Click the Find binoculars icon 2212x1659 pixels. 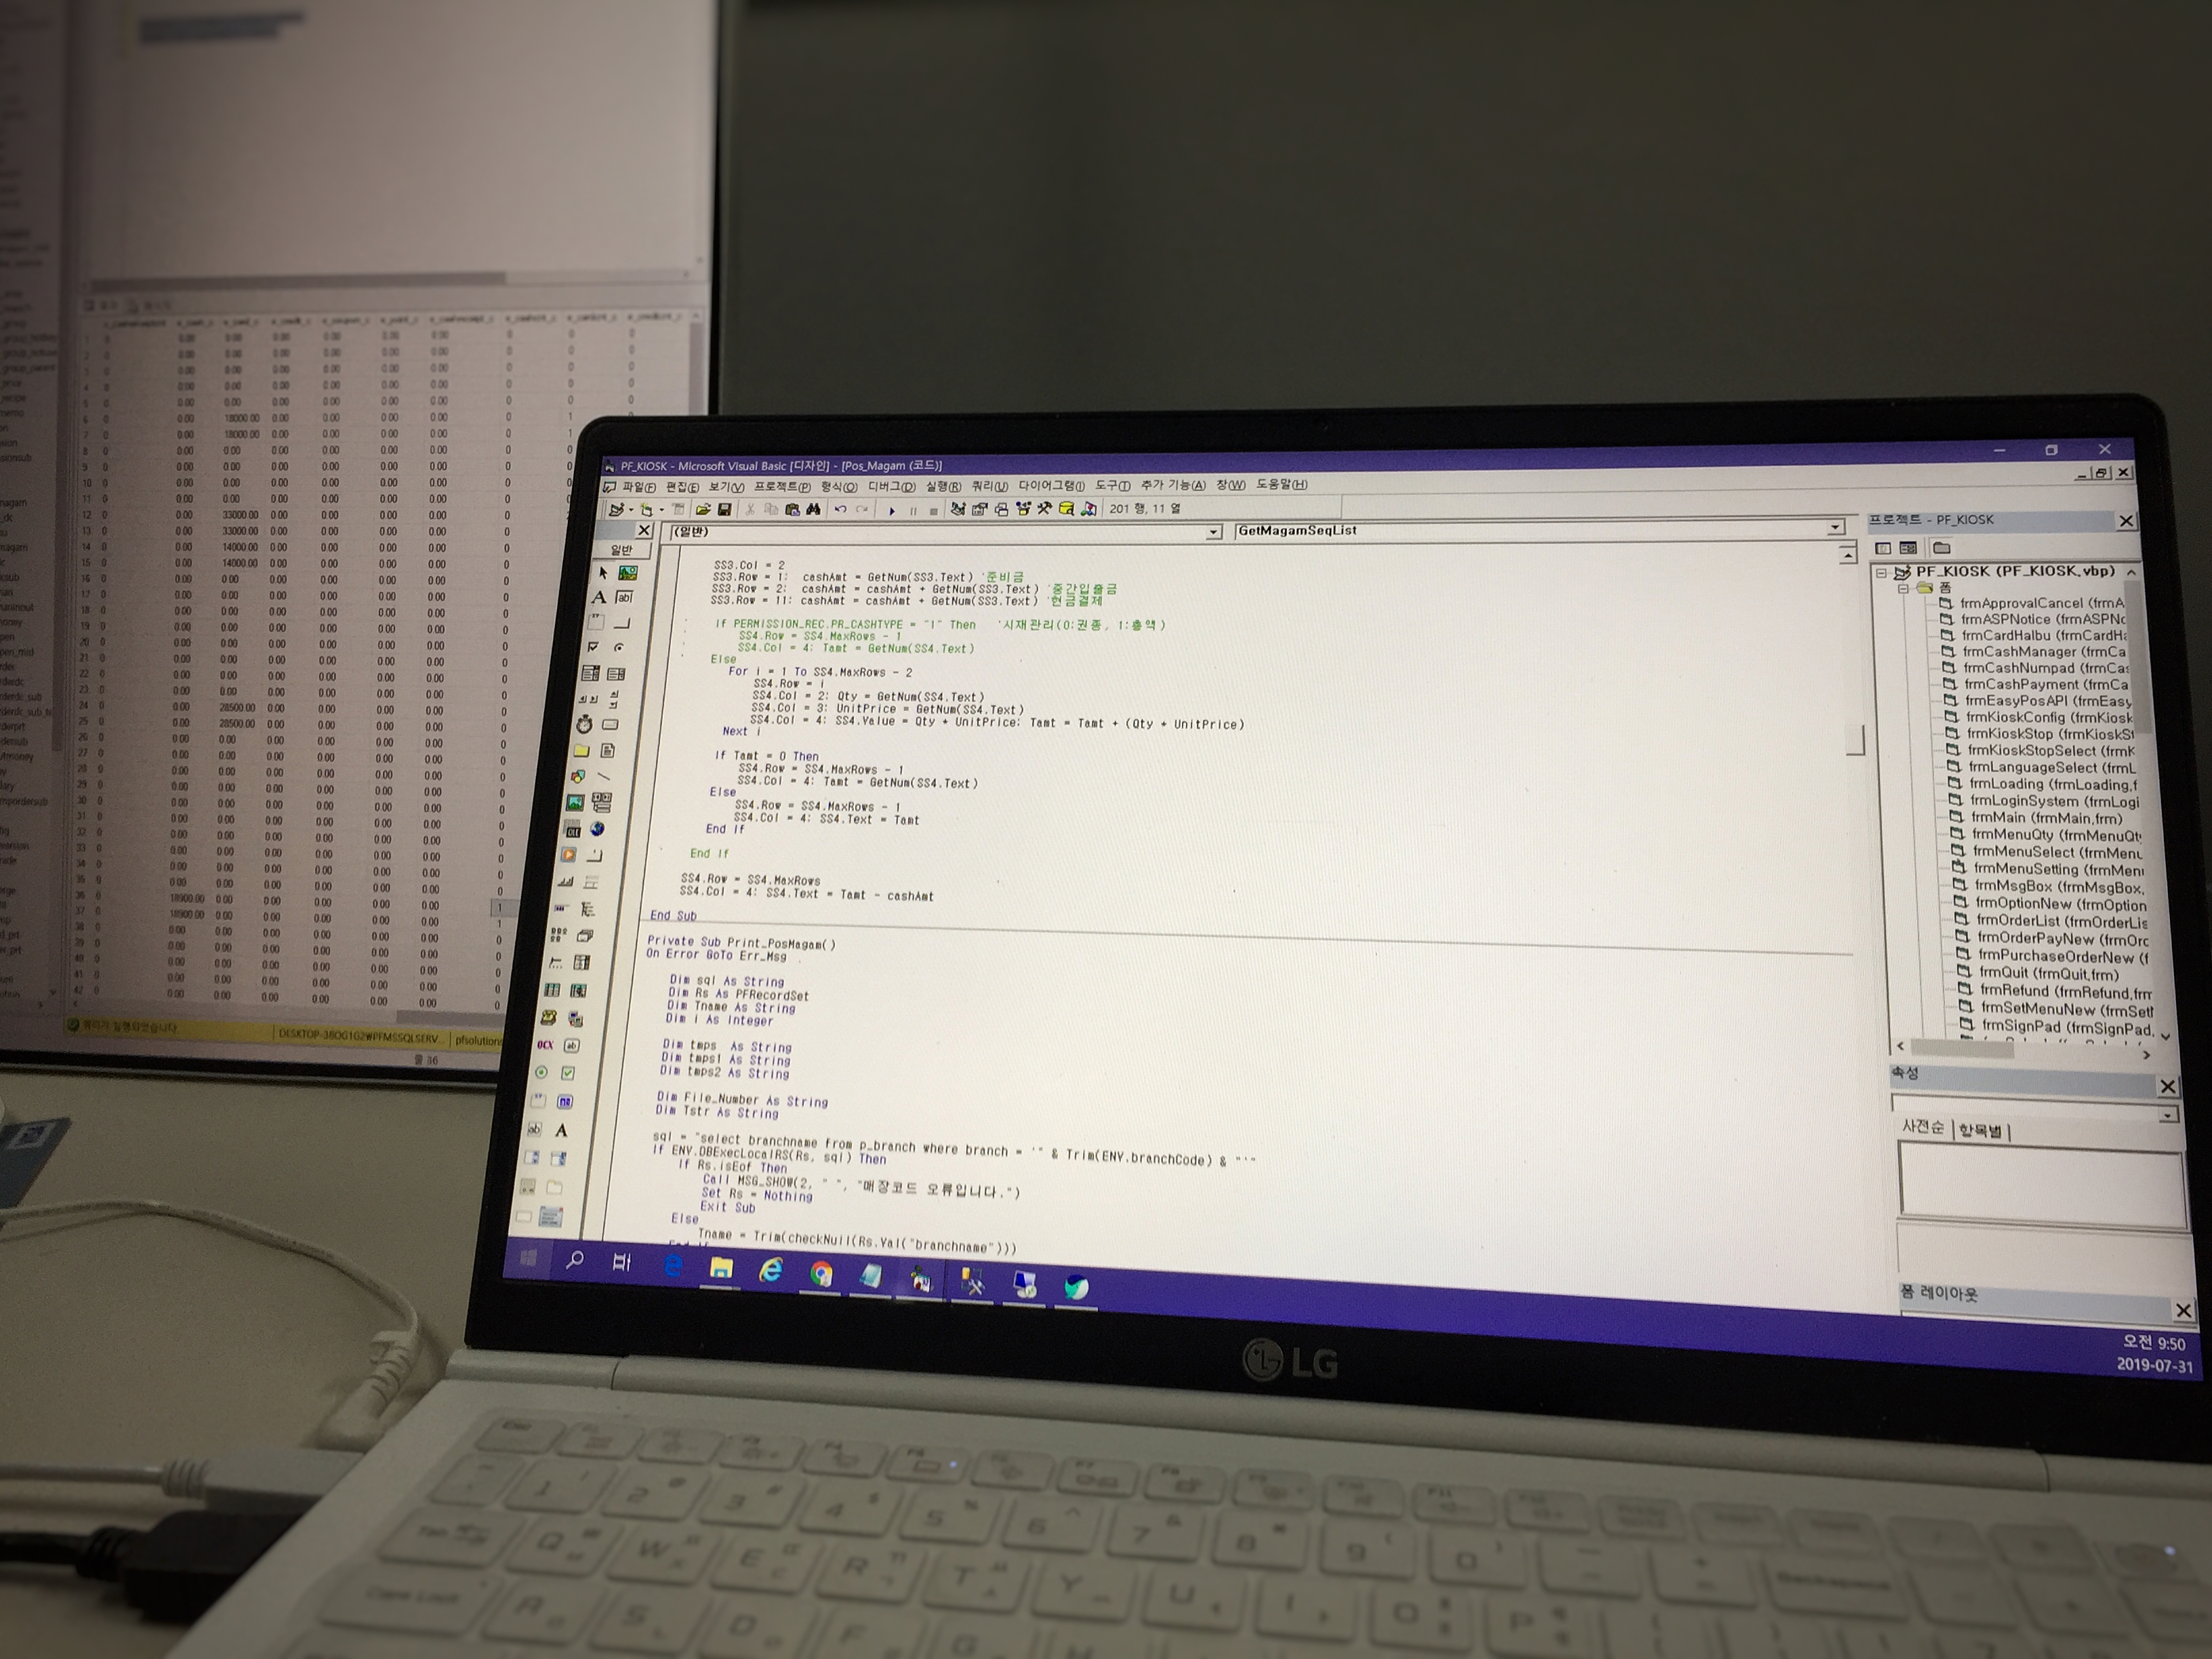(813, 510)
